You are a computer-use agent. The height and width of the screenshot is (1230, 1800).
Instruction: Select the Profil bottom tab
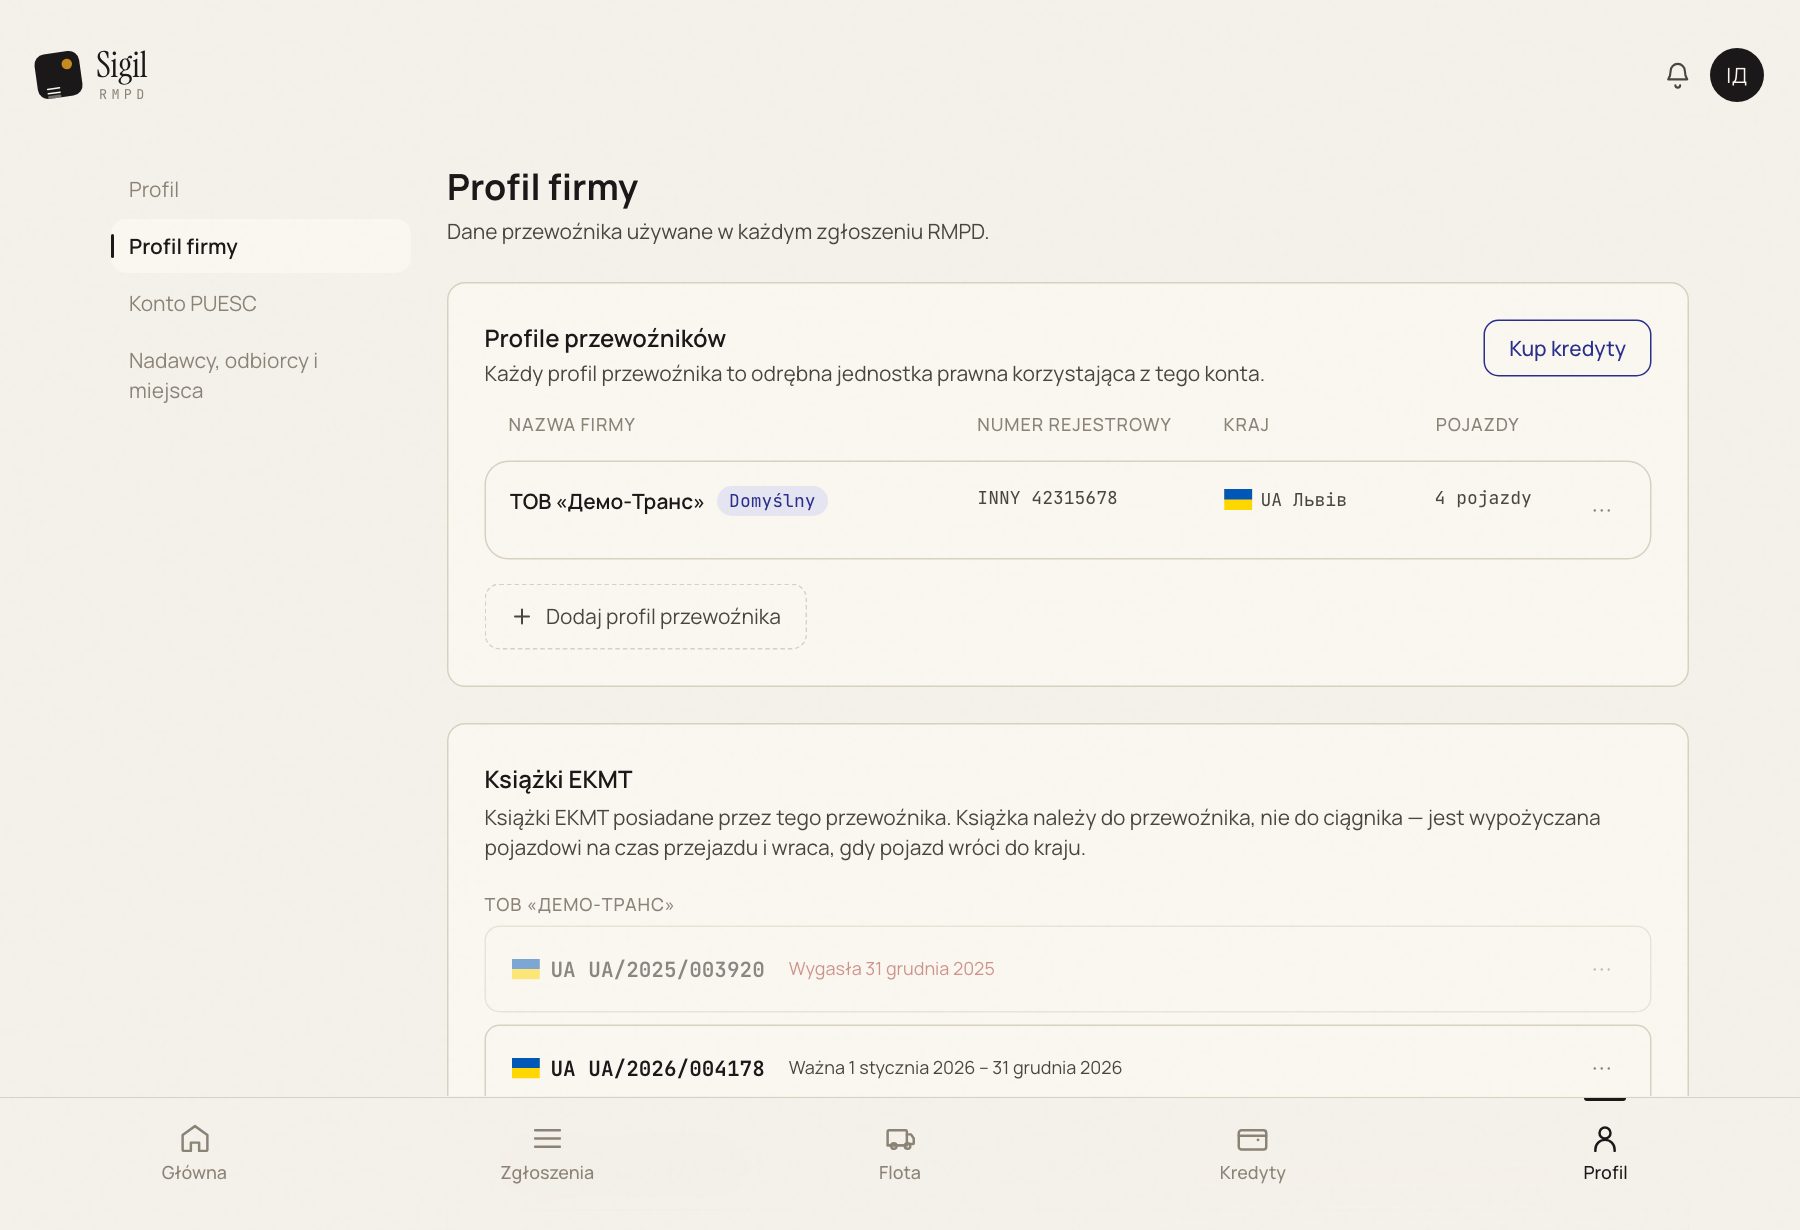(x=1605, y=1153)
